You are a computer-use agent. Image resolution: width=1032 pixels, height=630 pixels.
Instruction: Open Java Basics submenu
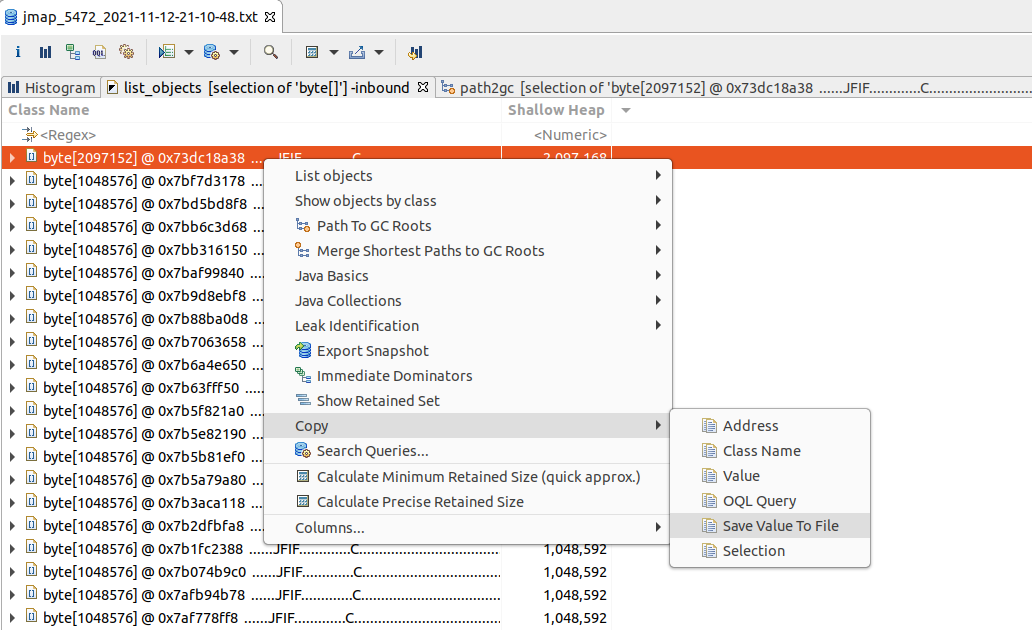[468, 276]
